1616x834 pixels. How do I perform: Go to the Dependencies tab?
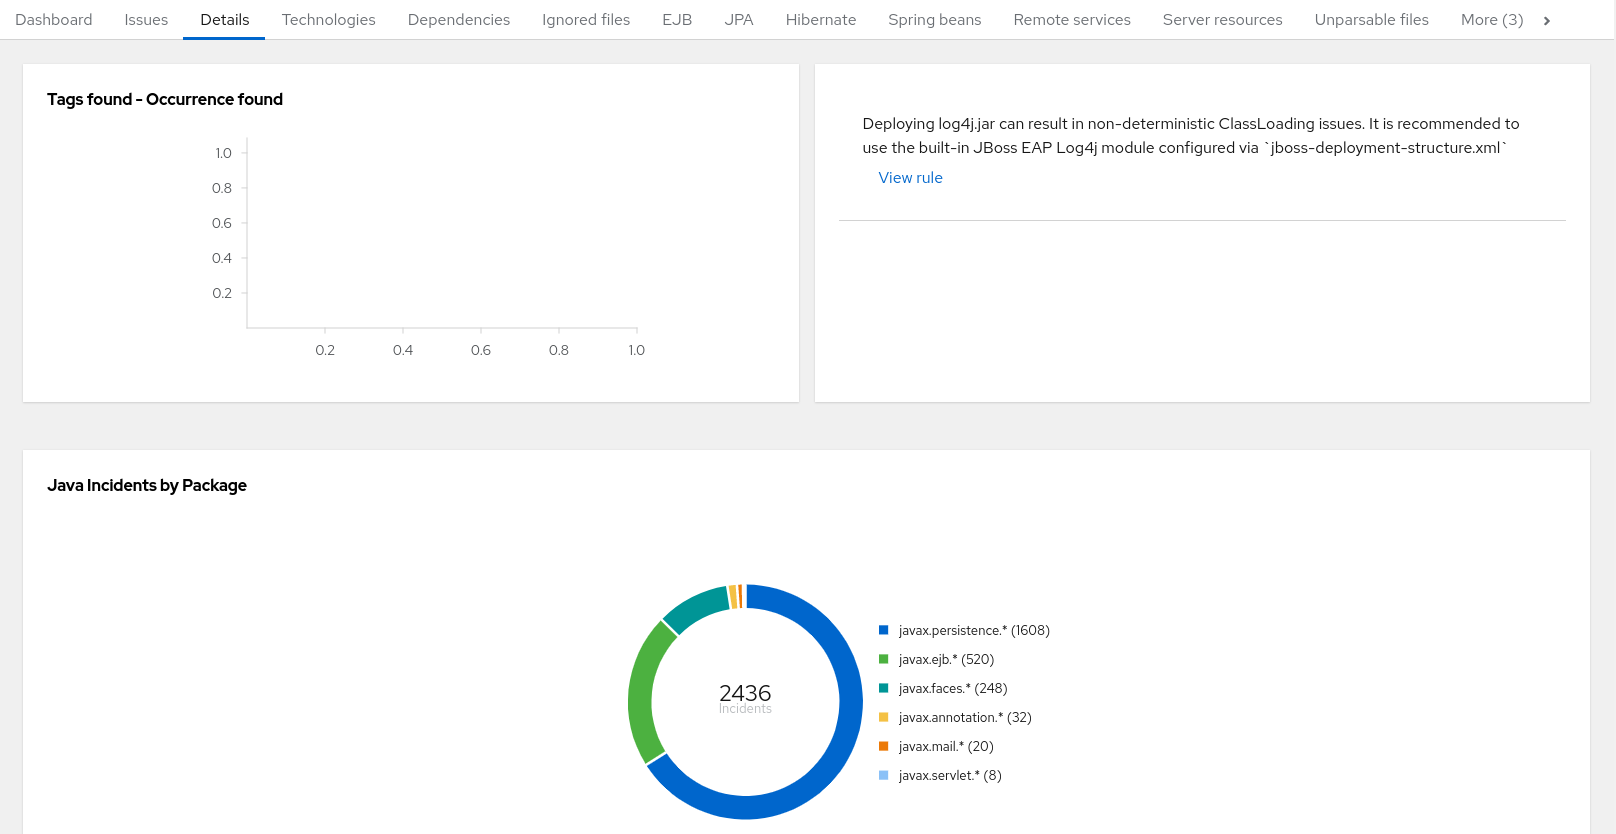(x=458, y=20)
